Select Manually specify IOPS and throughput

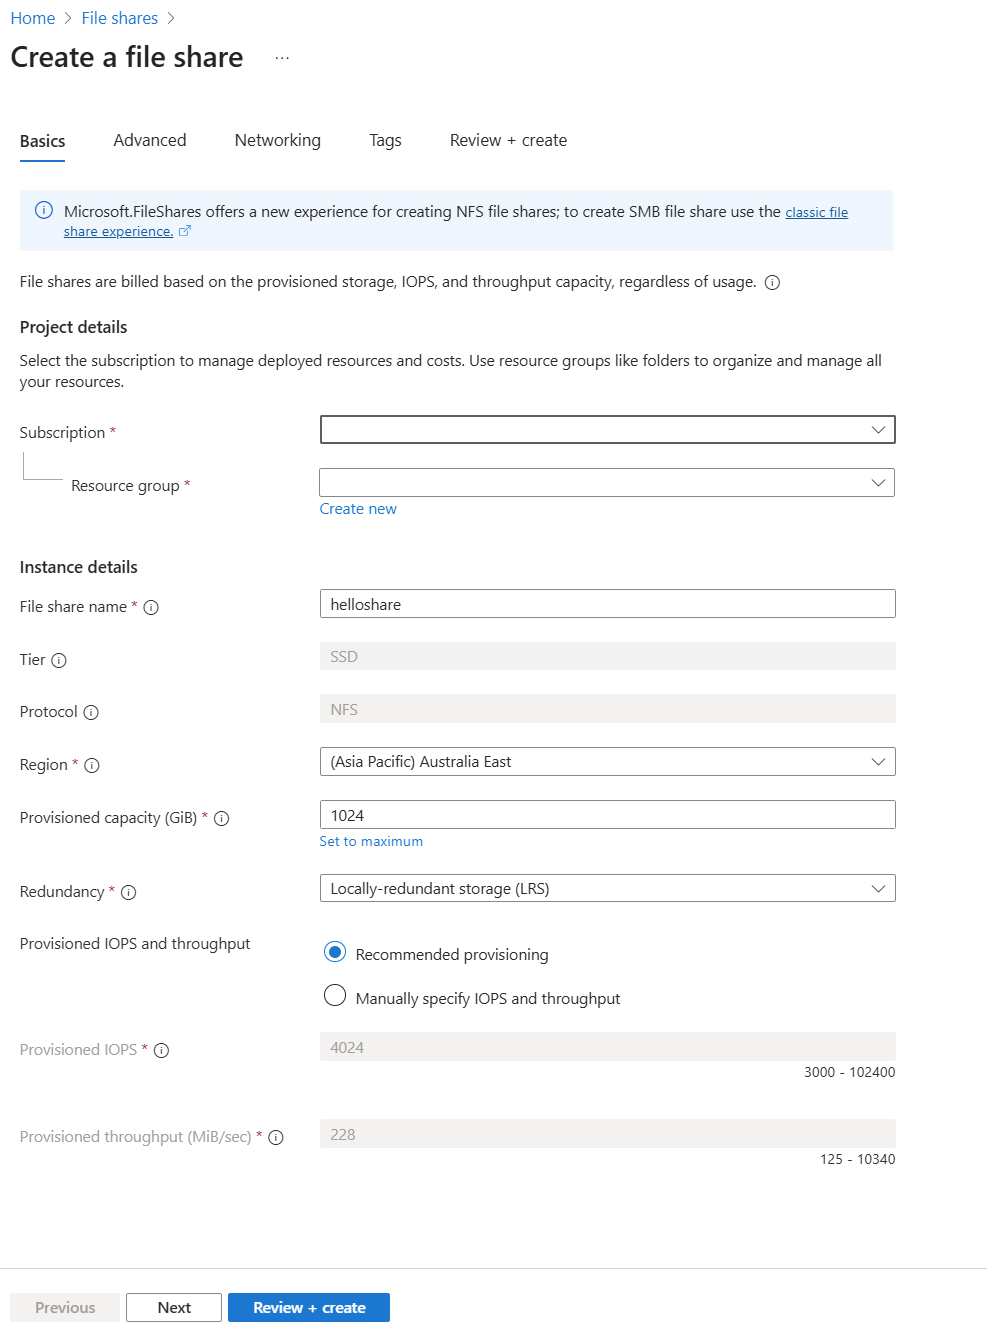tap(335, 996)
